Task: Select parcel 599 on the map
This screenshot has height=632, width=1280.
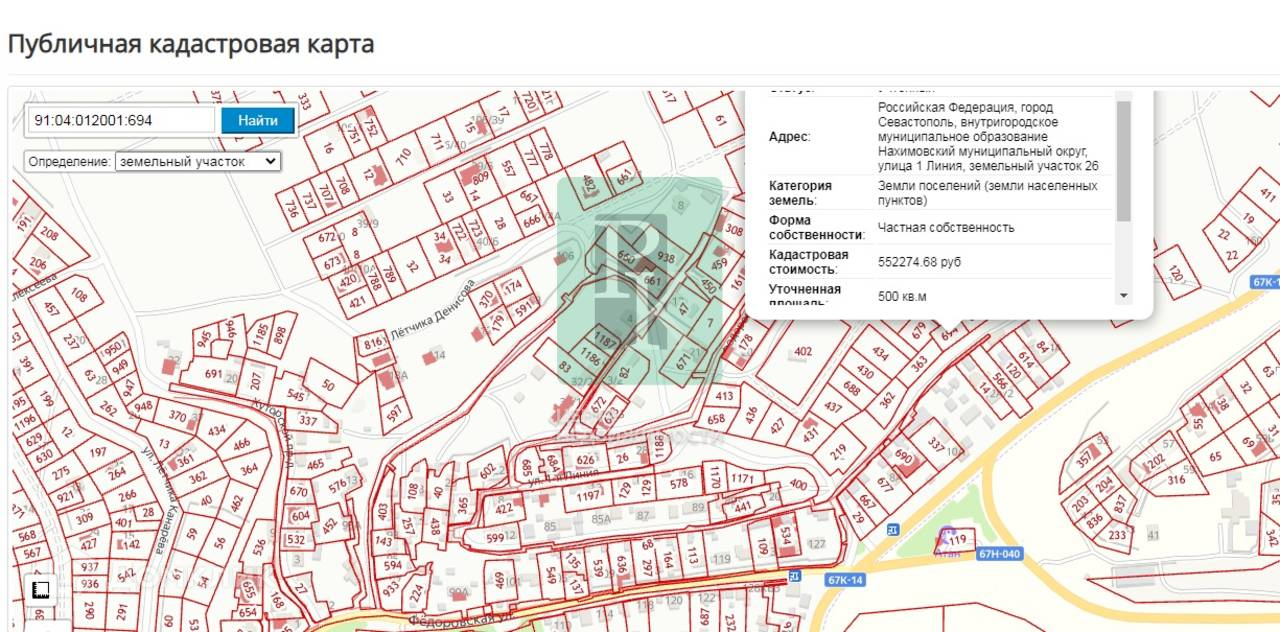Action: click(494, 537)
